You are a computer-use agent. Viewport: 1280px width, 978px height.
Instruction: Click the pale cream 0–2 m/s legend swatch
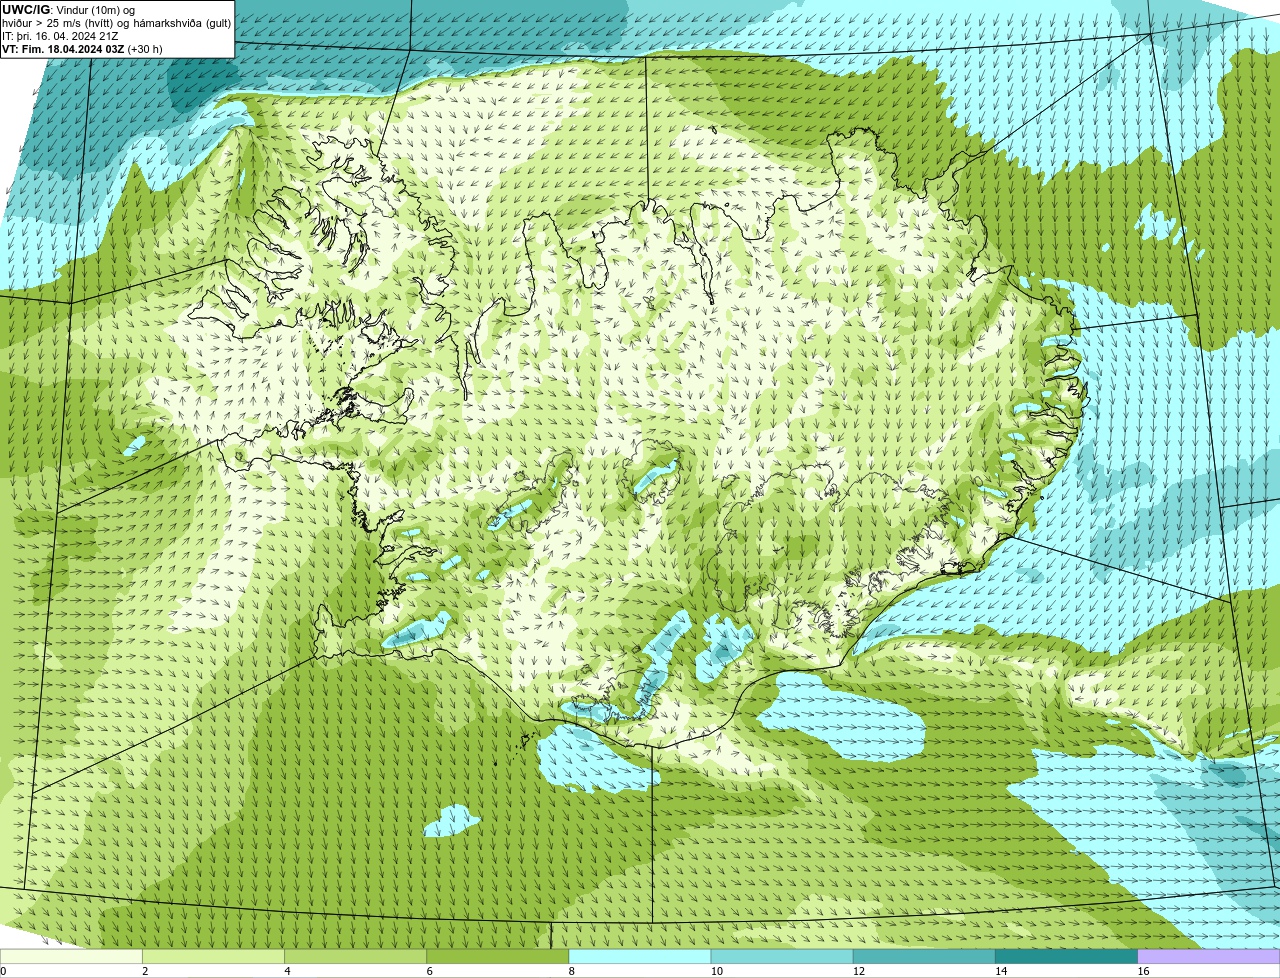point(71,956)
